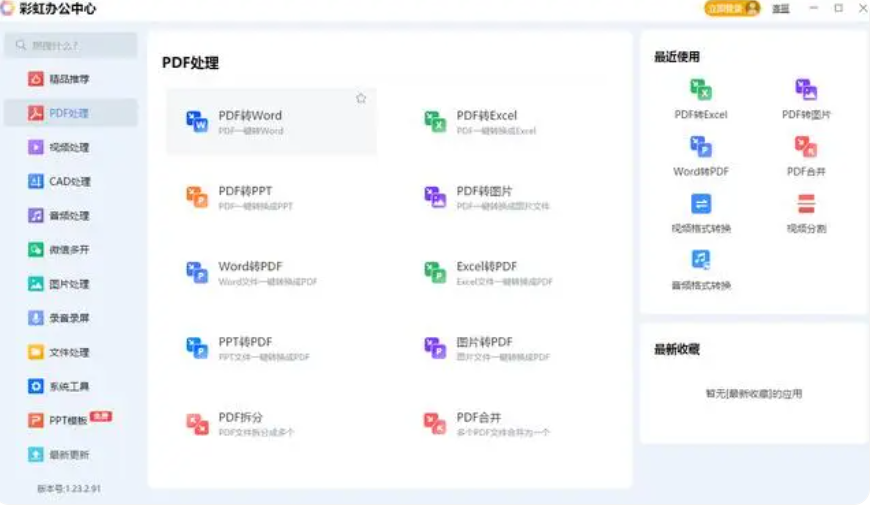
Task: Open the PPT模板 sidebar category
Action: click(x=71, y=420)
